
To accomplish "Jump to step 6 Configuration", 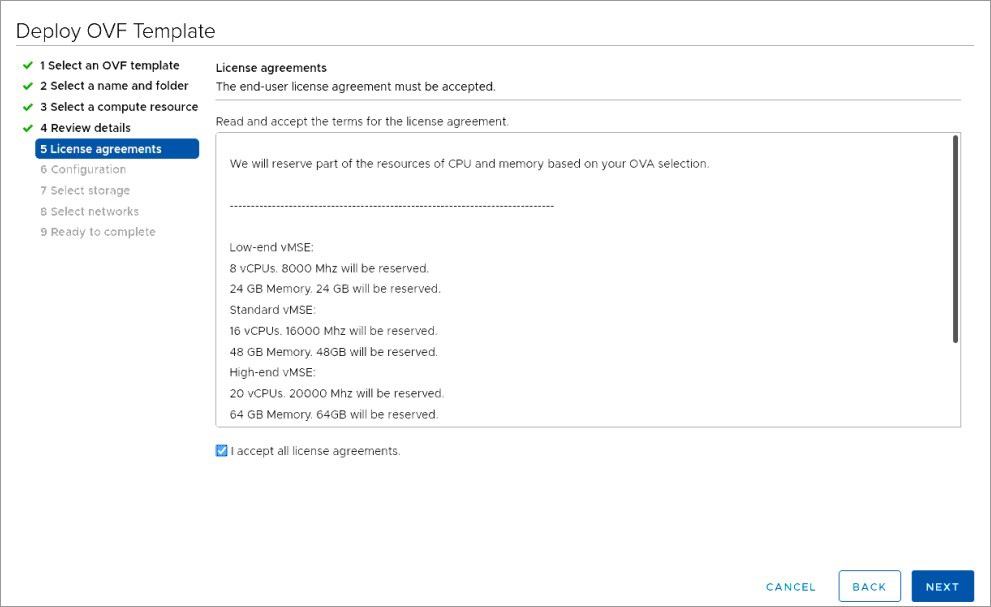I will click(82, 169).
